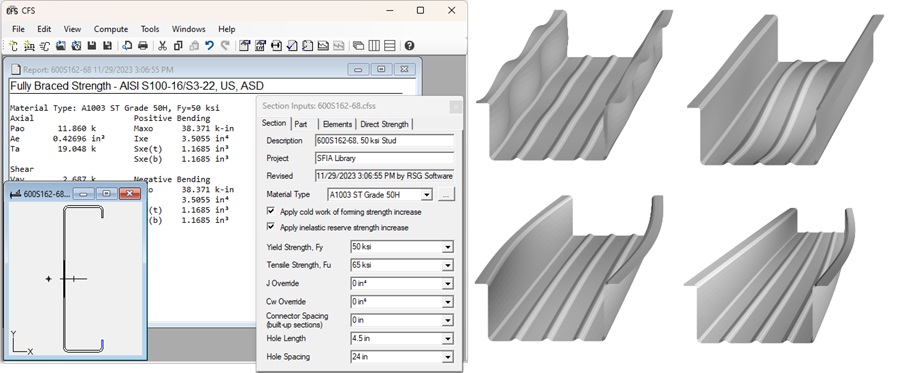This screenshot has height=373, width=900.
Task: Open the Windows menu
Action: [x=188, y=29]
